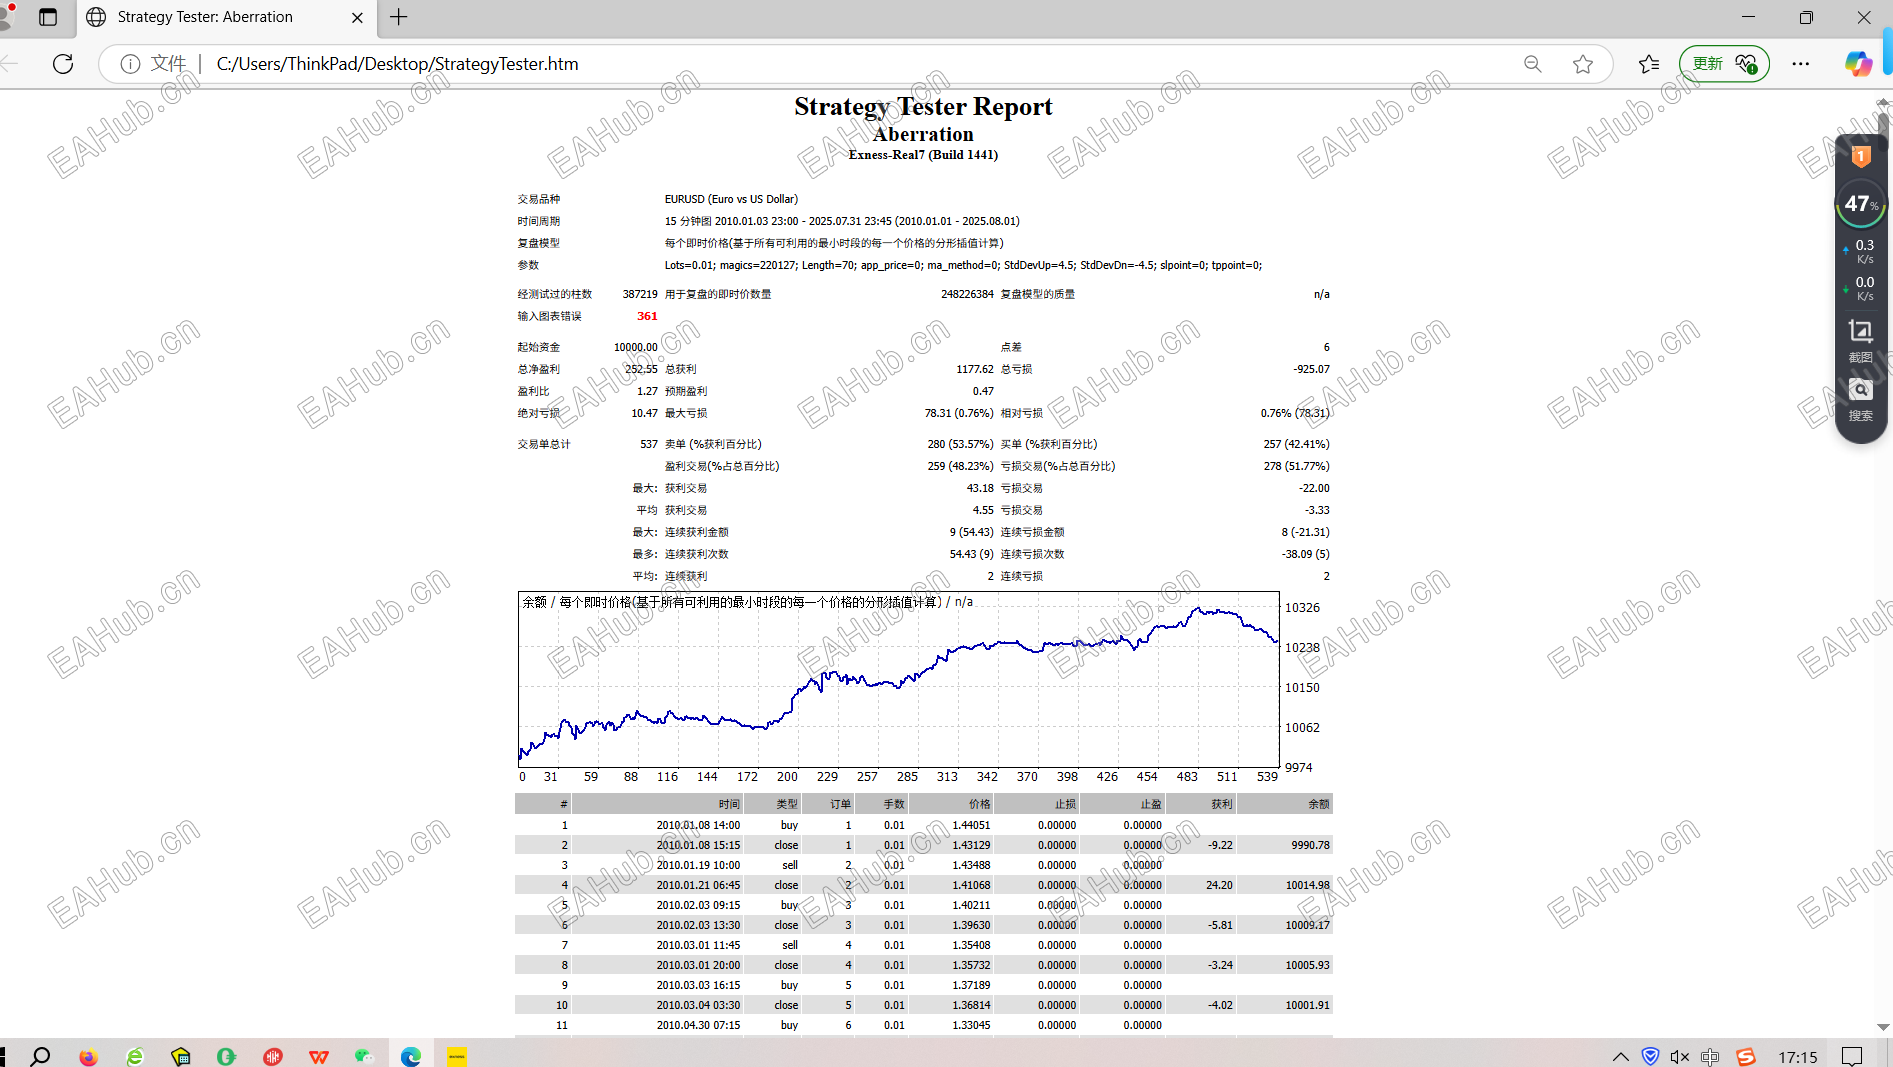Image resolution: width=1893 pixels, height=1067 pixels.
Task: Open the Copilot sidebar icon
Action: point(1858,64)
